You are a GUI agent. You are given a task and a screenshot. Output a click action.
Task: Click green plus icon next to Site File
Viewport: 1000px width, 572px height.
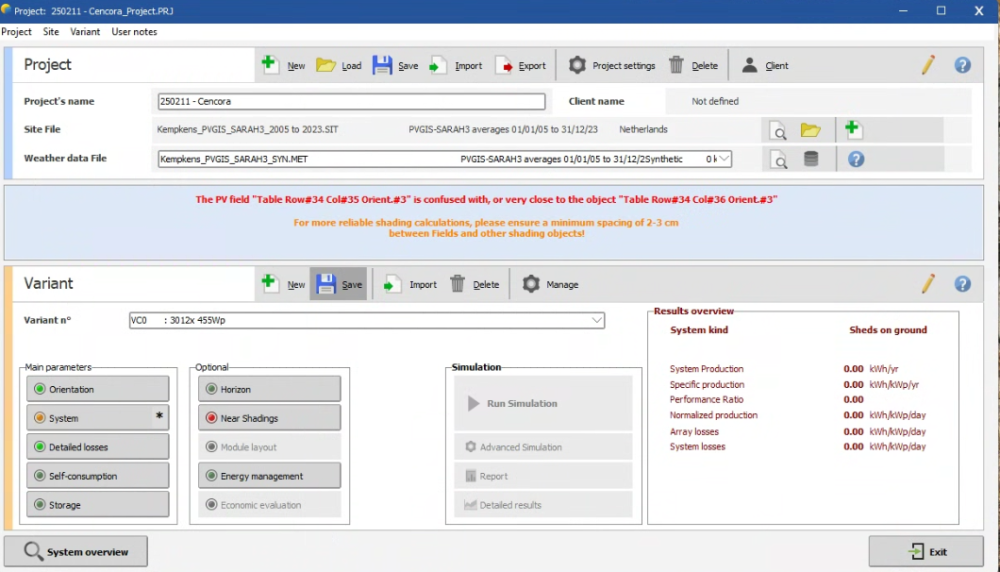(x=853, y=129)
